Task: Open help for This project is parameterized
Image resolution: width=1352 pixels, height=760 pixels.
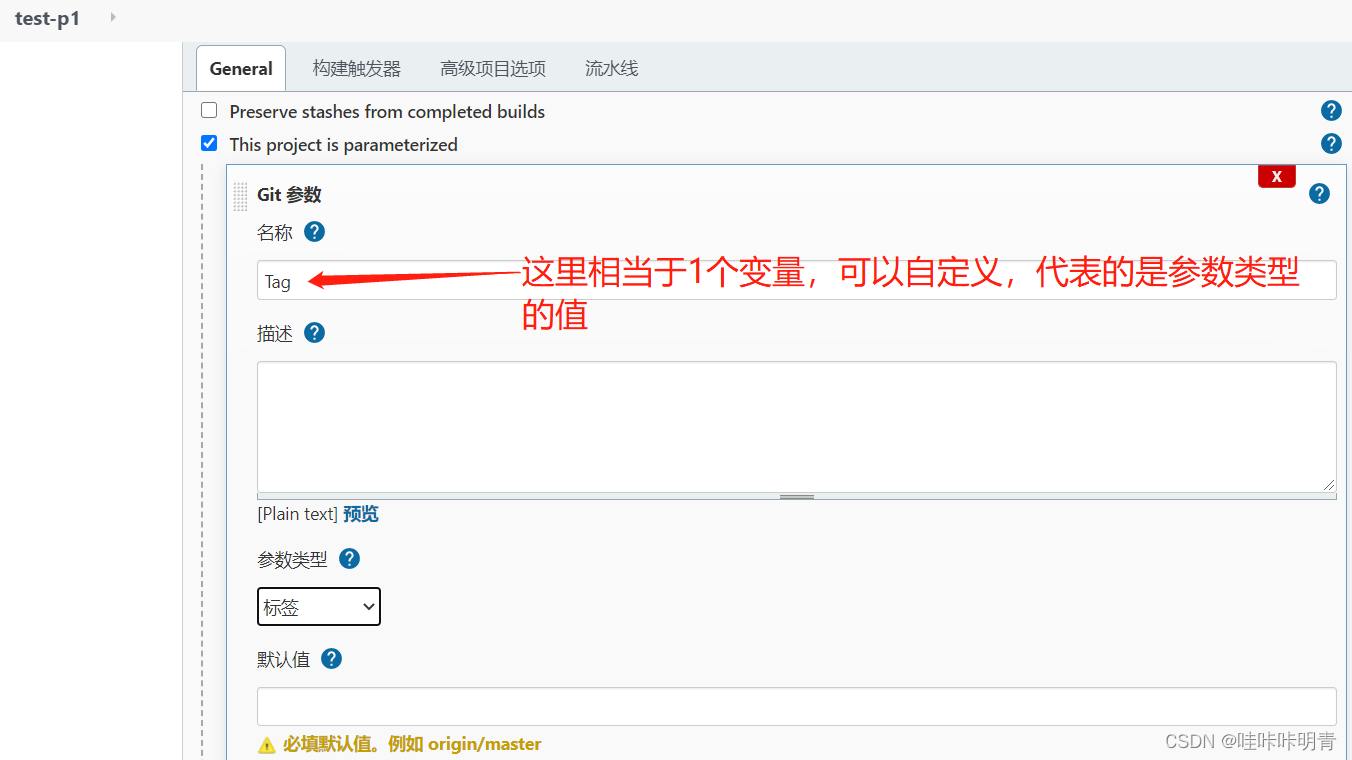Action: [1331, 144]
